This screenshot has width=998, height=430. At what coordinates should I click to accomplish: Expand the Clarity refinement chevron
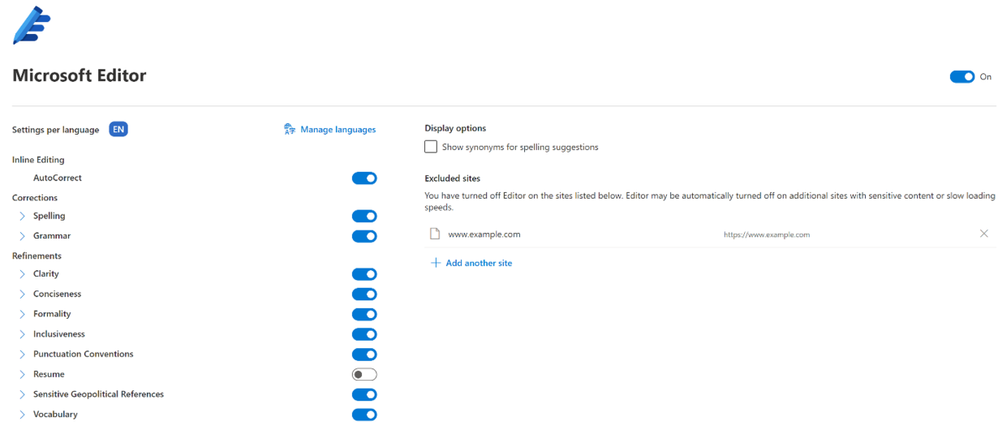(x=22, y=274)
